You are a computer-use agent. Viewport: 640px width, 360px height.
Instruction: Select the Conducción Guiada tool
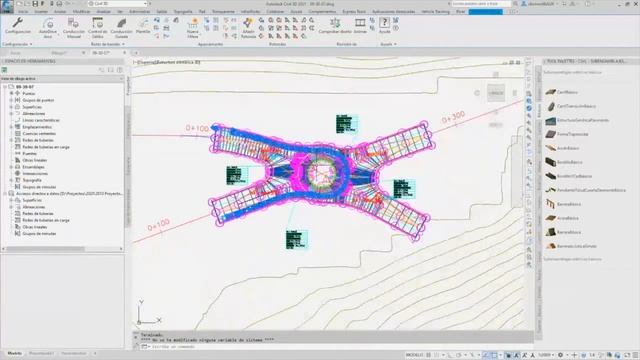(122, 28)
